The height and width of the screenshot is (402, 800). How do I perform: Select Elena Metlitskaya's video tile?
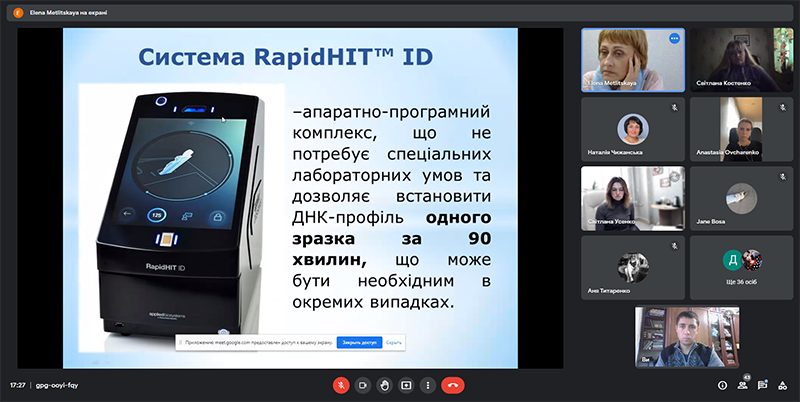tap(633, 60)
